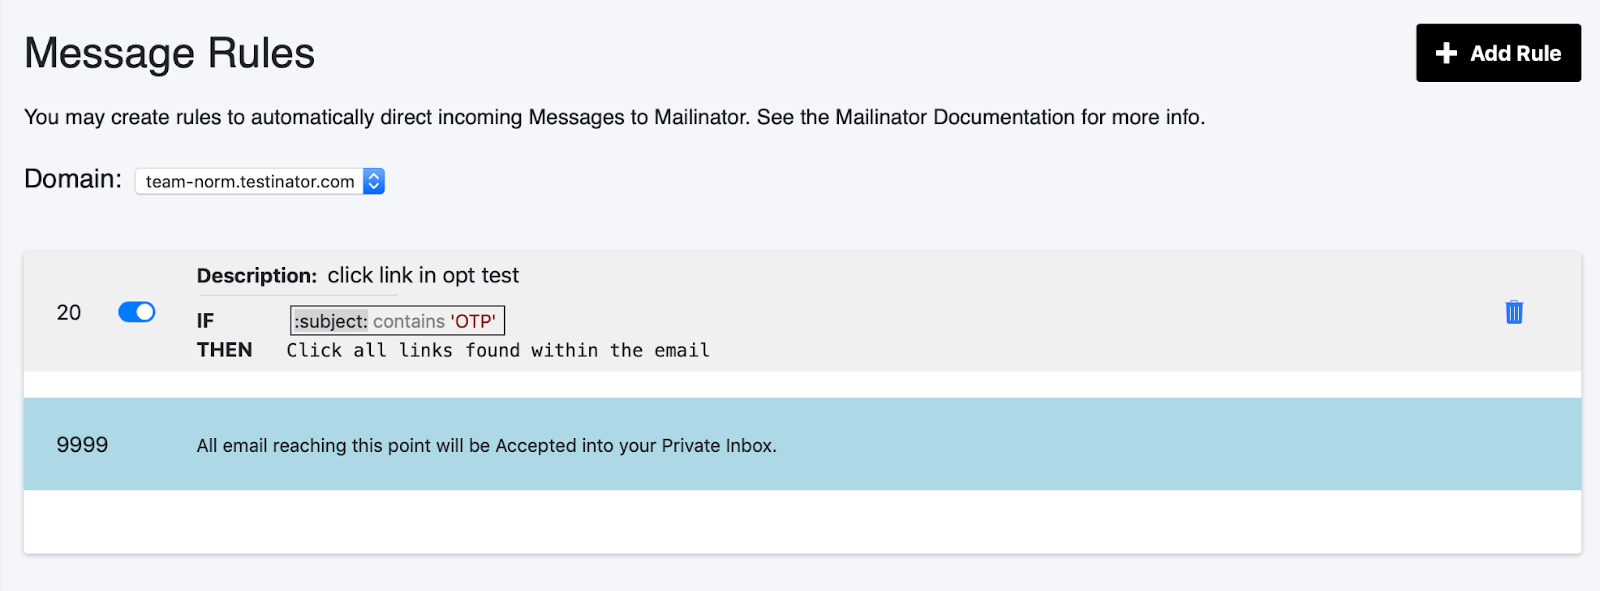Open the Domain dropdown team-norm.testinator.com

(x=250, y=181)
